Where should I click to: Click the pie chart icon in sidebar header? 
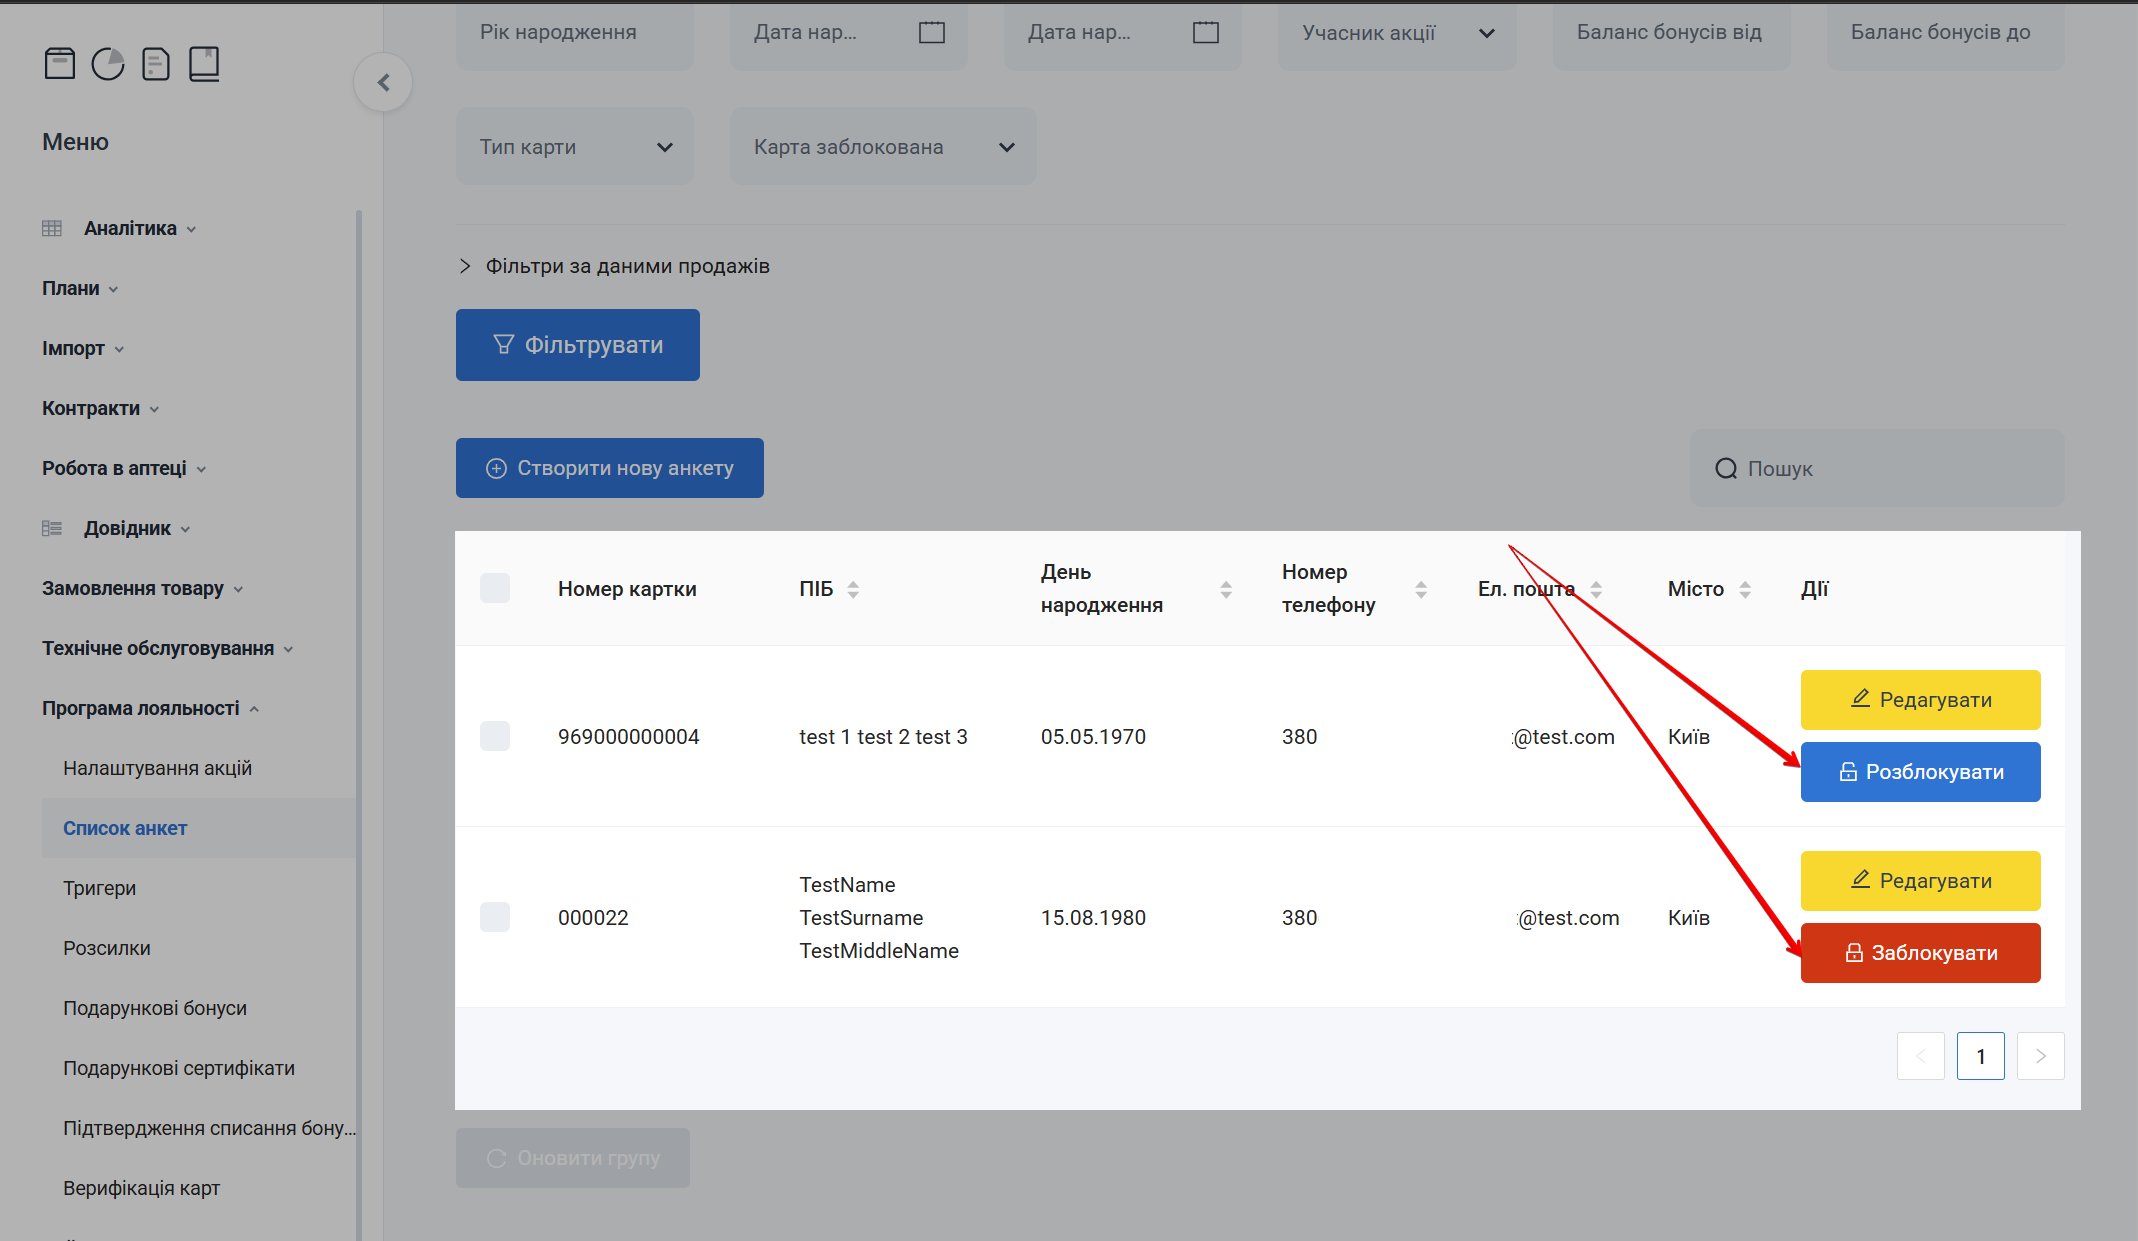click(x=108, y=64)
